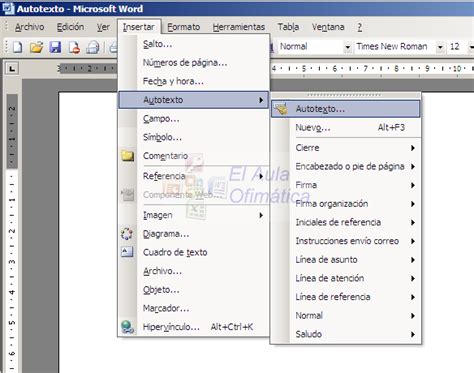Viewport: 474px width, 373px height.
Task: Select Normal entry in the Autotexto submenu
Action: click(x=346, y=316)
